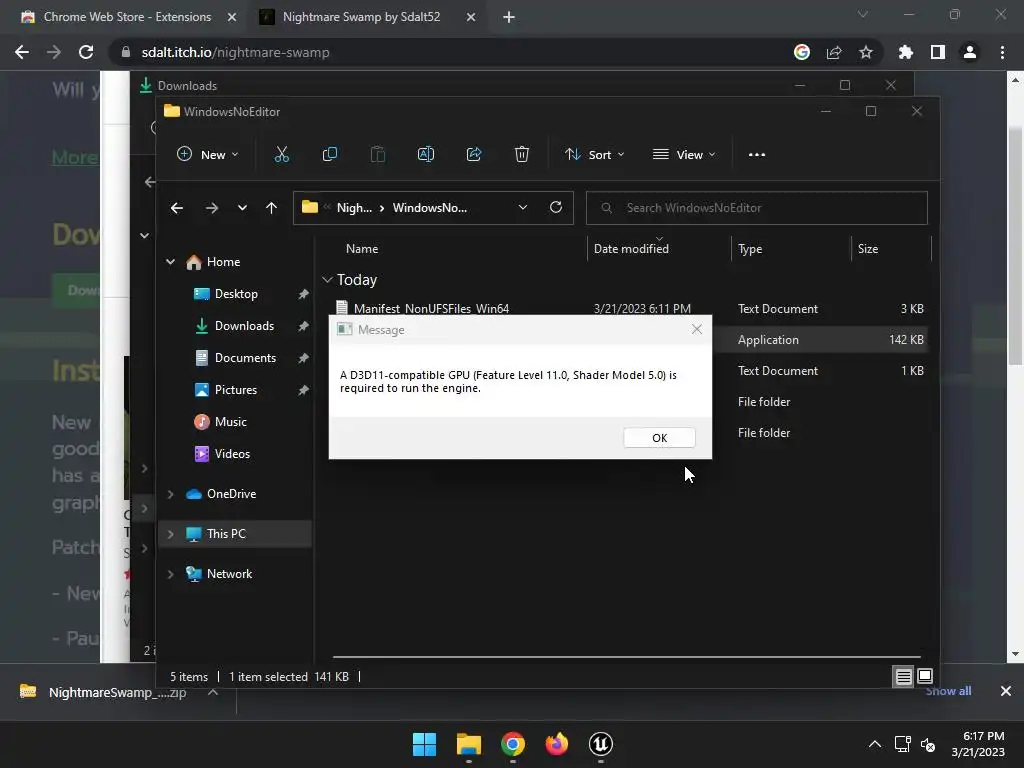The width and height of the screenshot is (1024, 768).
Task: Go back in File Explorer
Action: coord(176,208)
